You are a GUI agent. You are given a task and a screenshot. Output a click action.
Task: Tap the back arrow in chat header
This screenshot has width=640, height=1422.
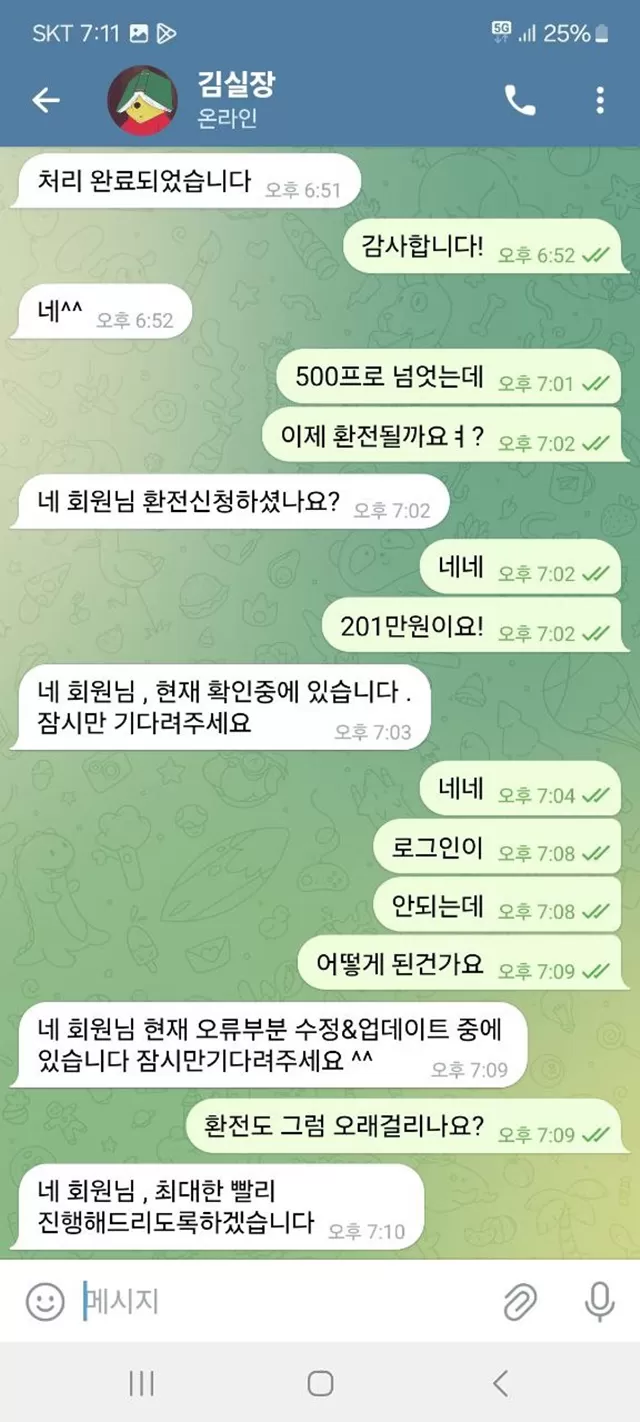46,100
